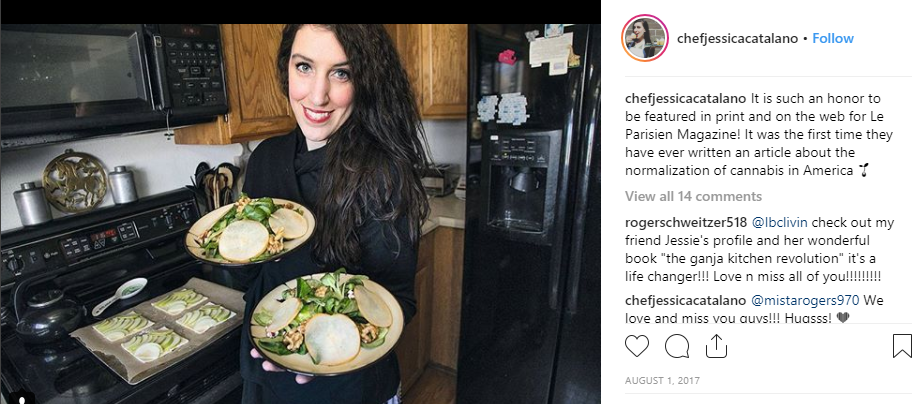917x404 pixels.
Task: Open the comment speech bubble icon
Action: pos(677,346)
